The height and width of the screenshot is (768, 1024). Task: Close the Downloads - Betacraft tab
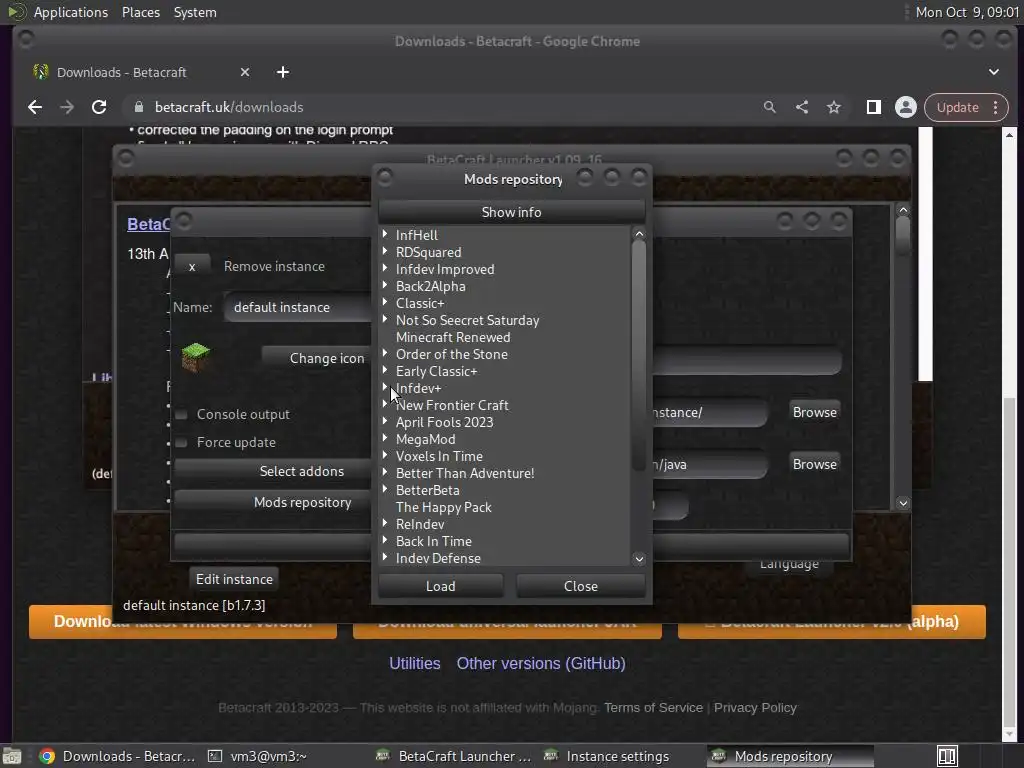[245, 72]
